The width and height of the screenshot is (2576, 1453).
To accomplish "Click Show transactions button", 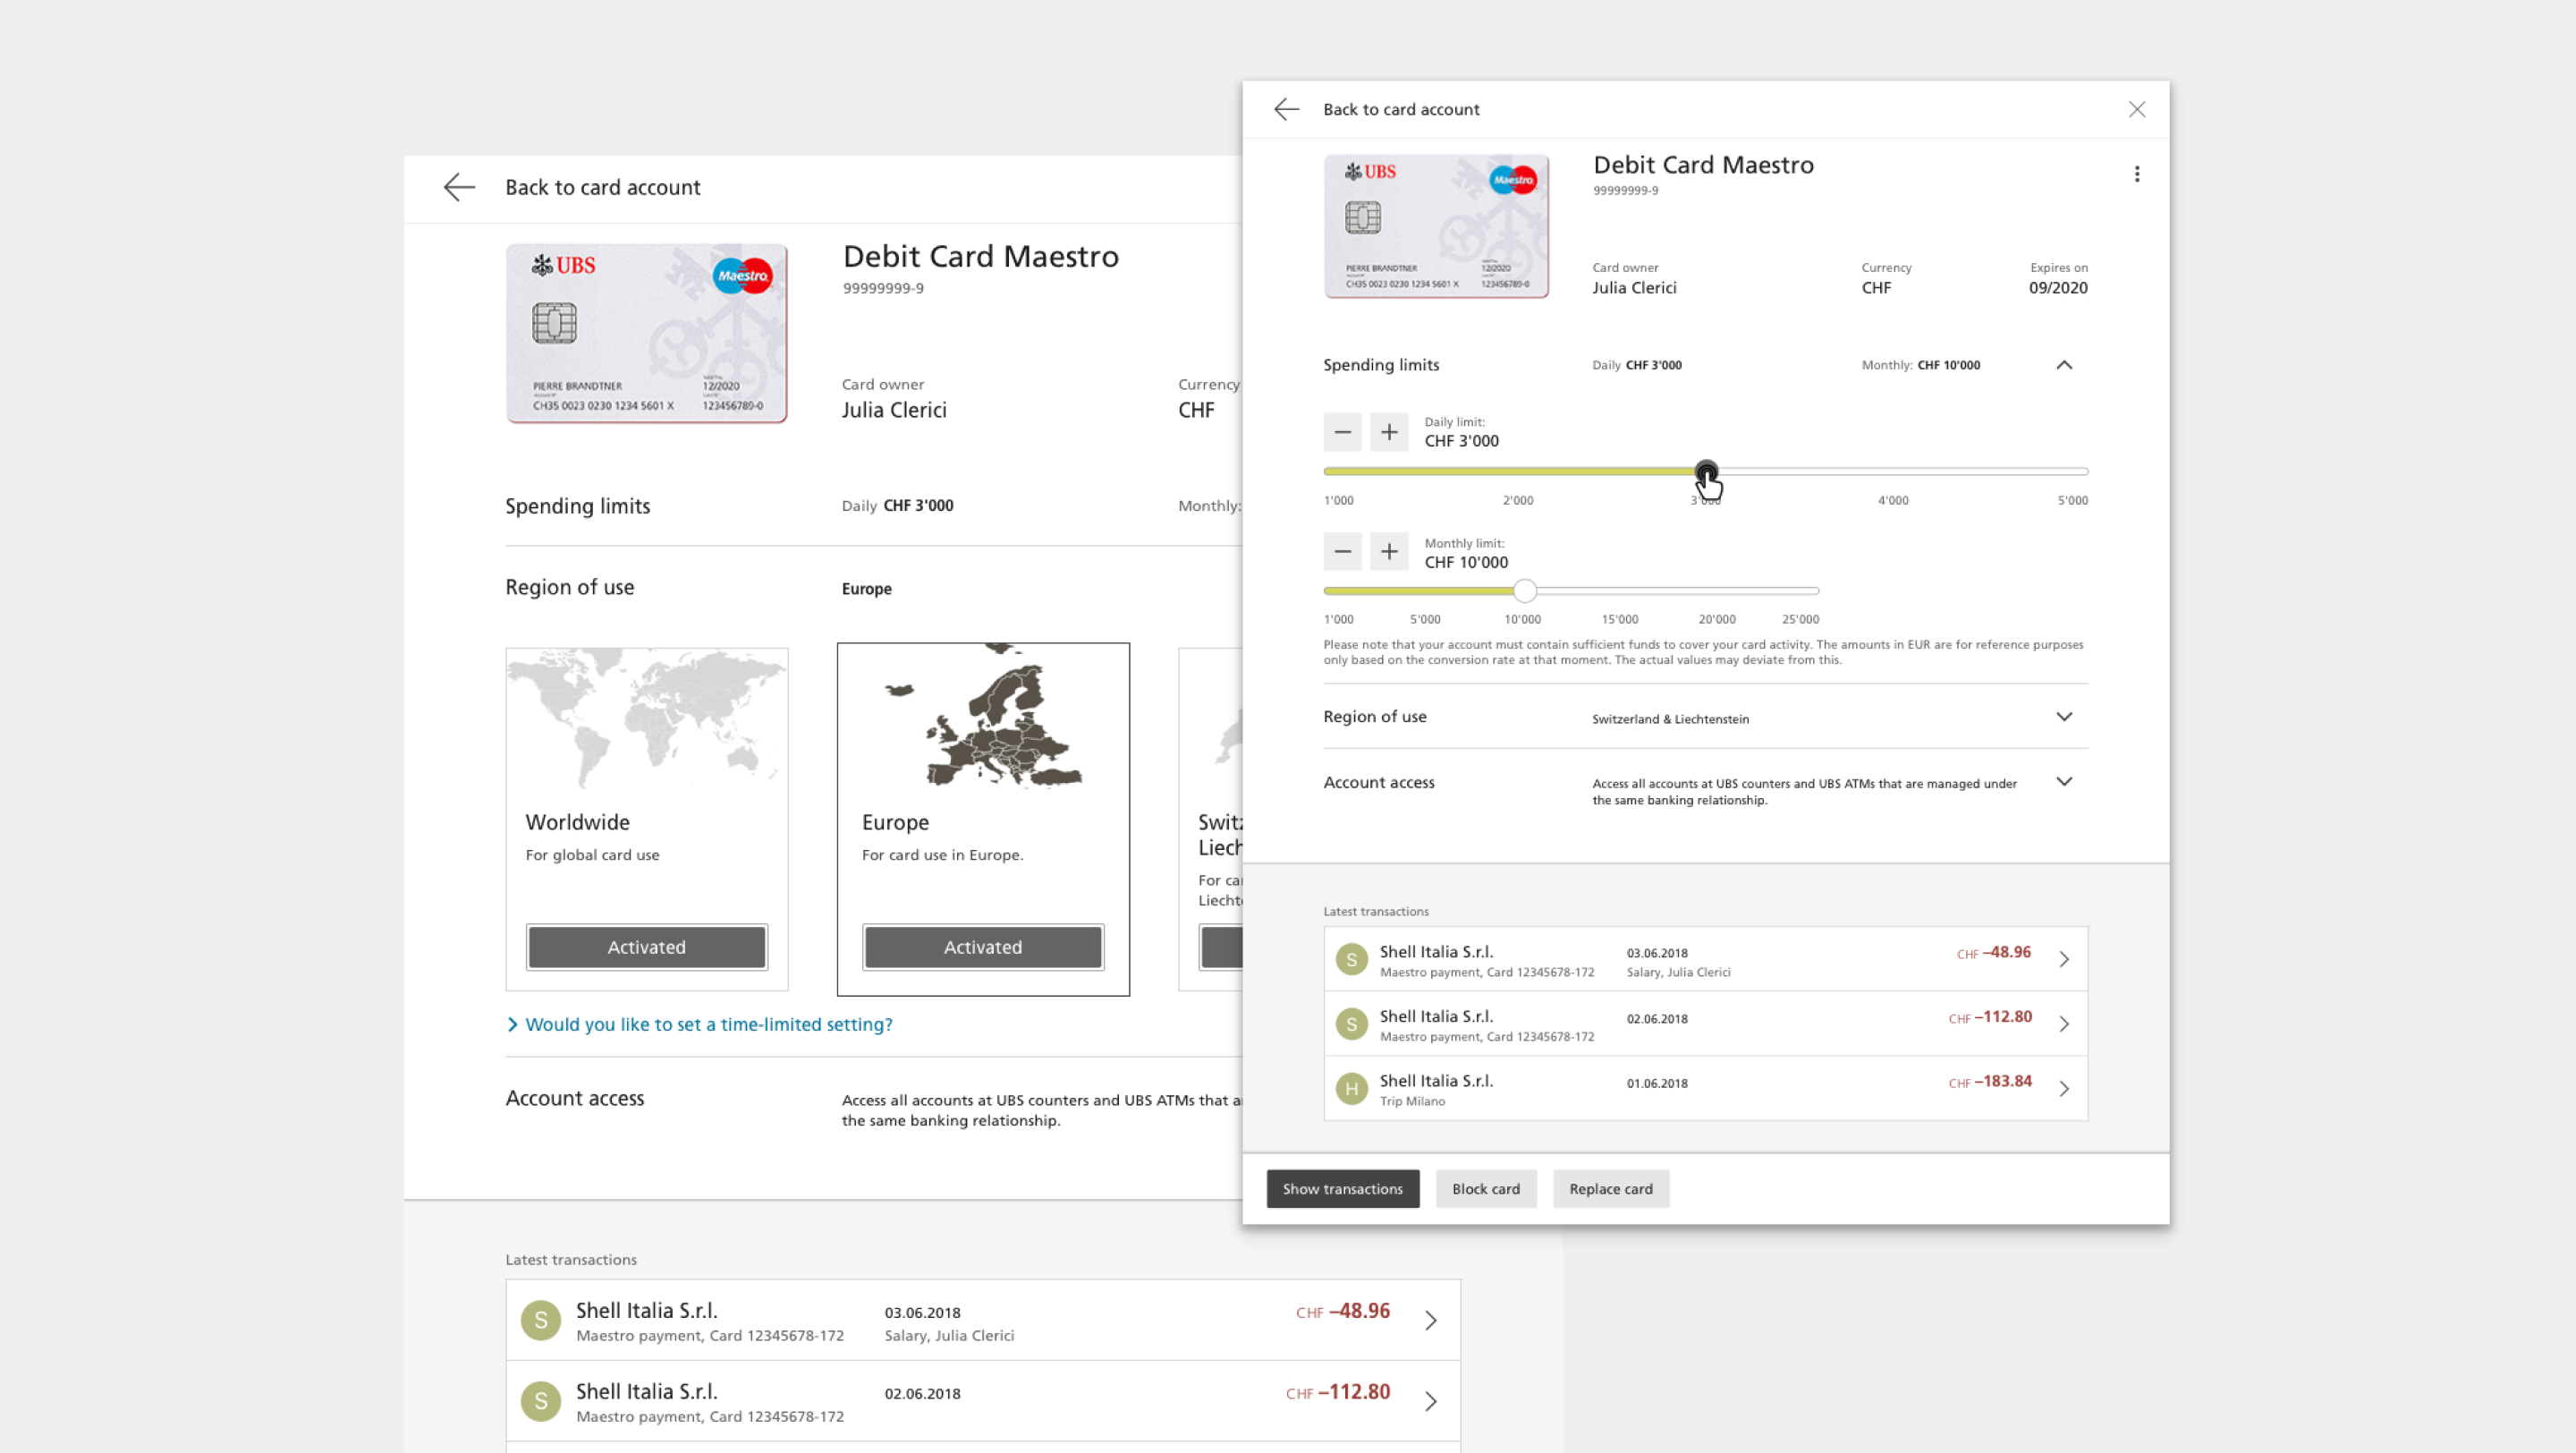I will [1342, 1189].
